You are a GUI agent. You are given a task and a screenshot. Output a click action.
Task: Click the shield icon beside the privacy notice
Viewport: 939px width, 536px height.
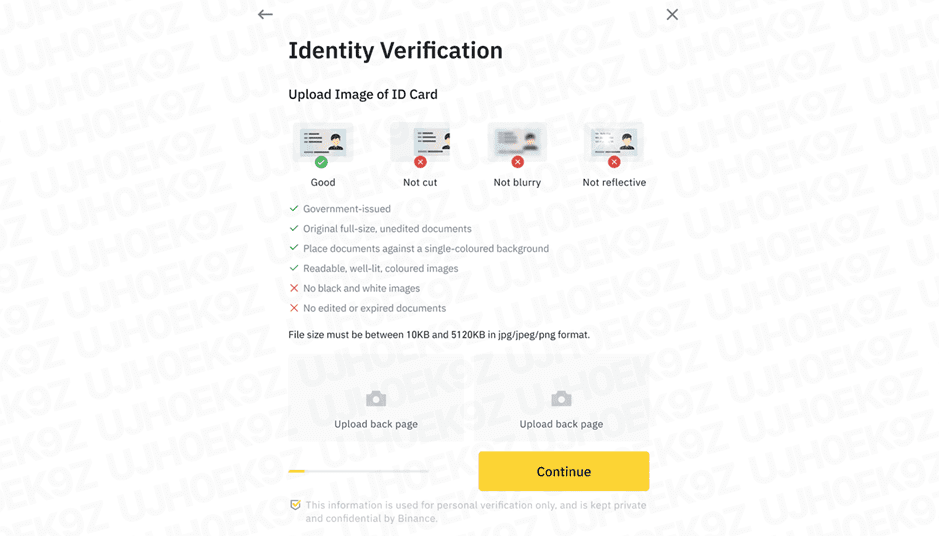295,505
